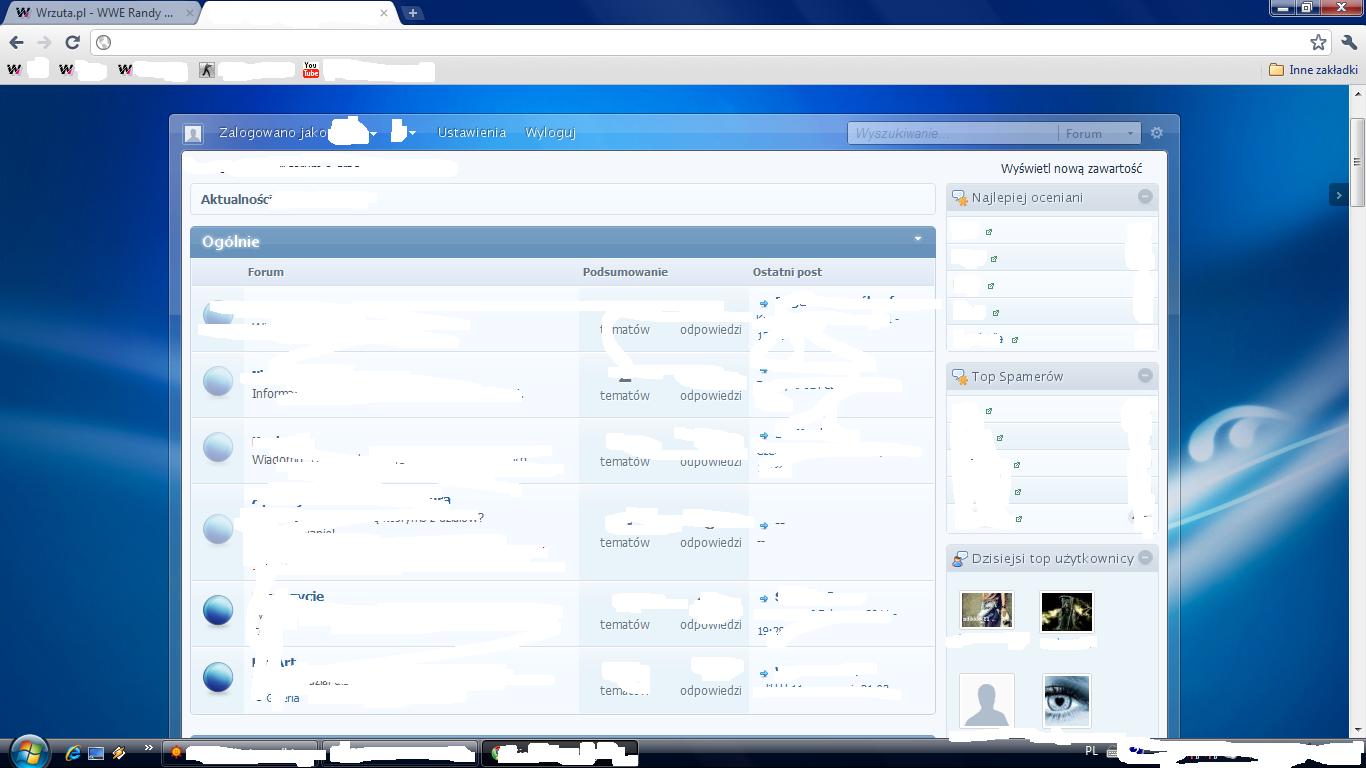The width and height of the screenshot is (1366, 768).
Task: Click the 'Wyloguj' logout link
Action: click(550, 132)
